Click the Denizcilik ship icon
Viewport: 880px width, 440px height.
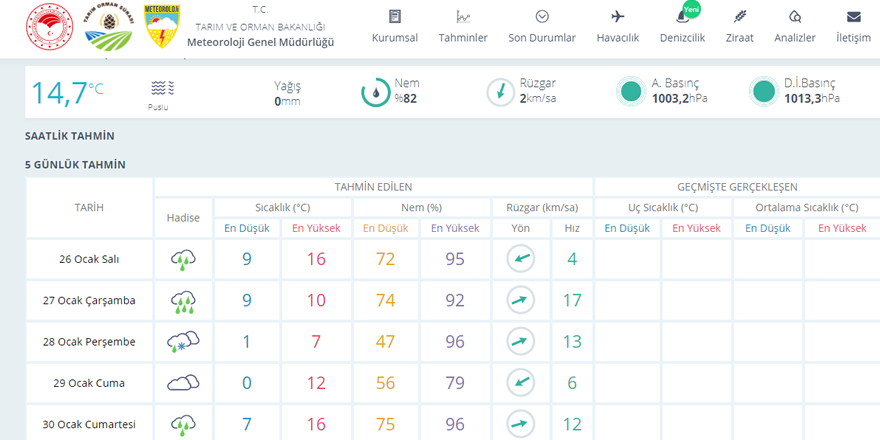[x=681, y=19]
